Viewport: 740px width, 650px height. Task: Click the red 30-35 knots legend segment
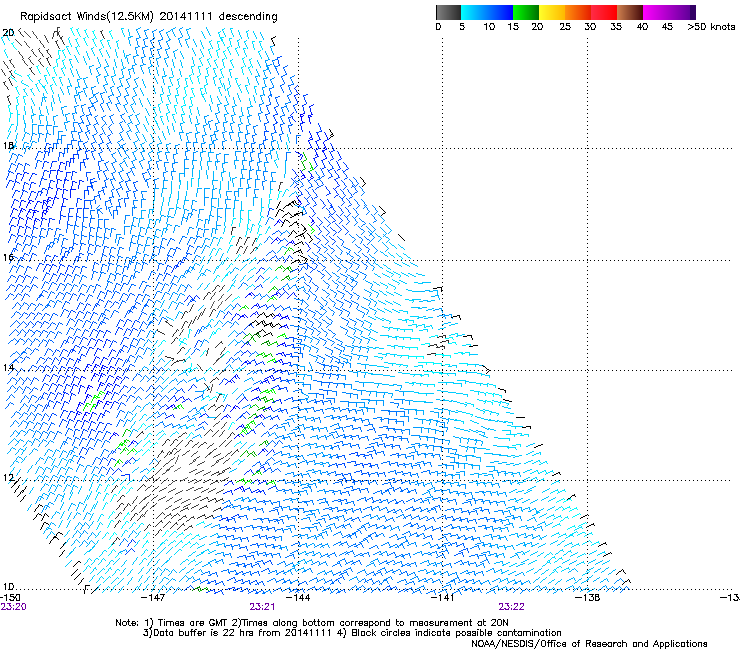pyautogui.click(x=604, y=12)
